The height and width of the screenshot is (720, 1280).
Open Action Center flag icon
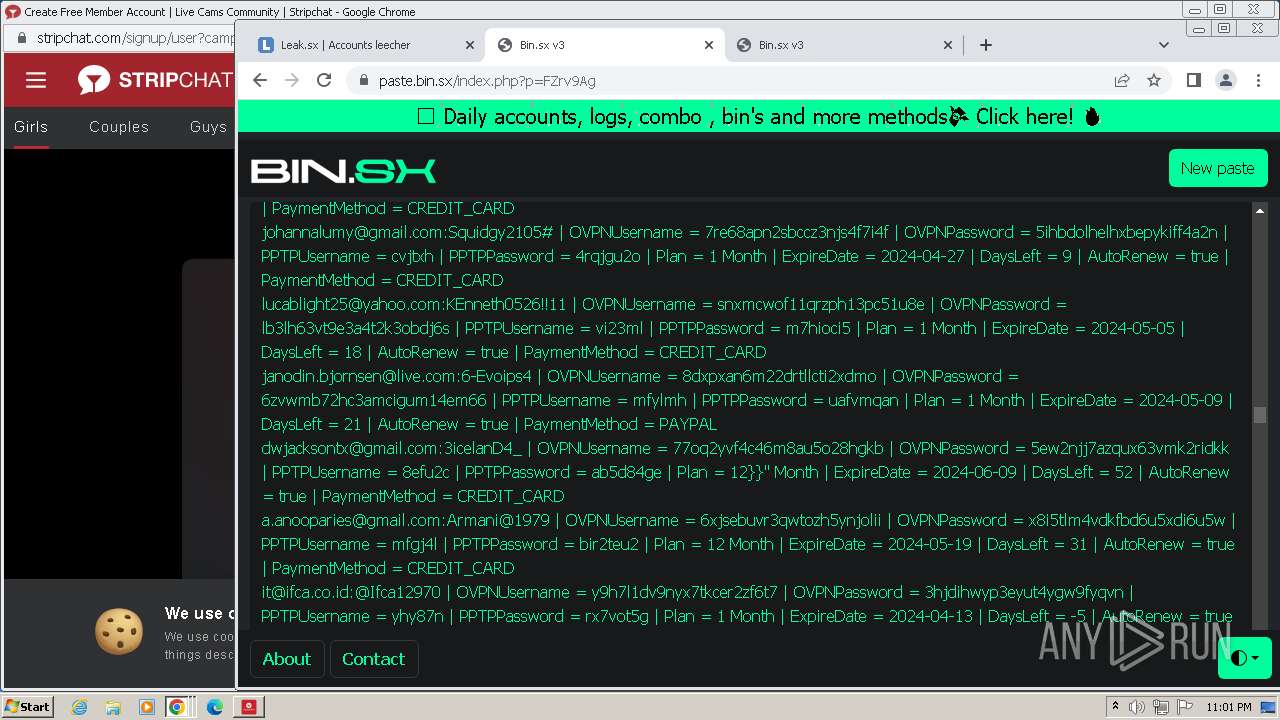tap(1185, 707)
